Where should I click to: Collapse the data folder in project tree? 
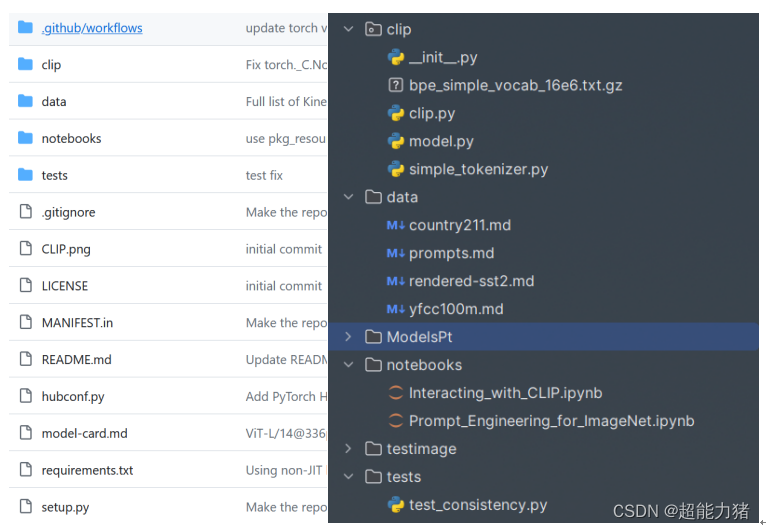348,197
